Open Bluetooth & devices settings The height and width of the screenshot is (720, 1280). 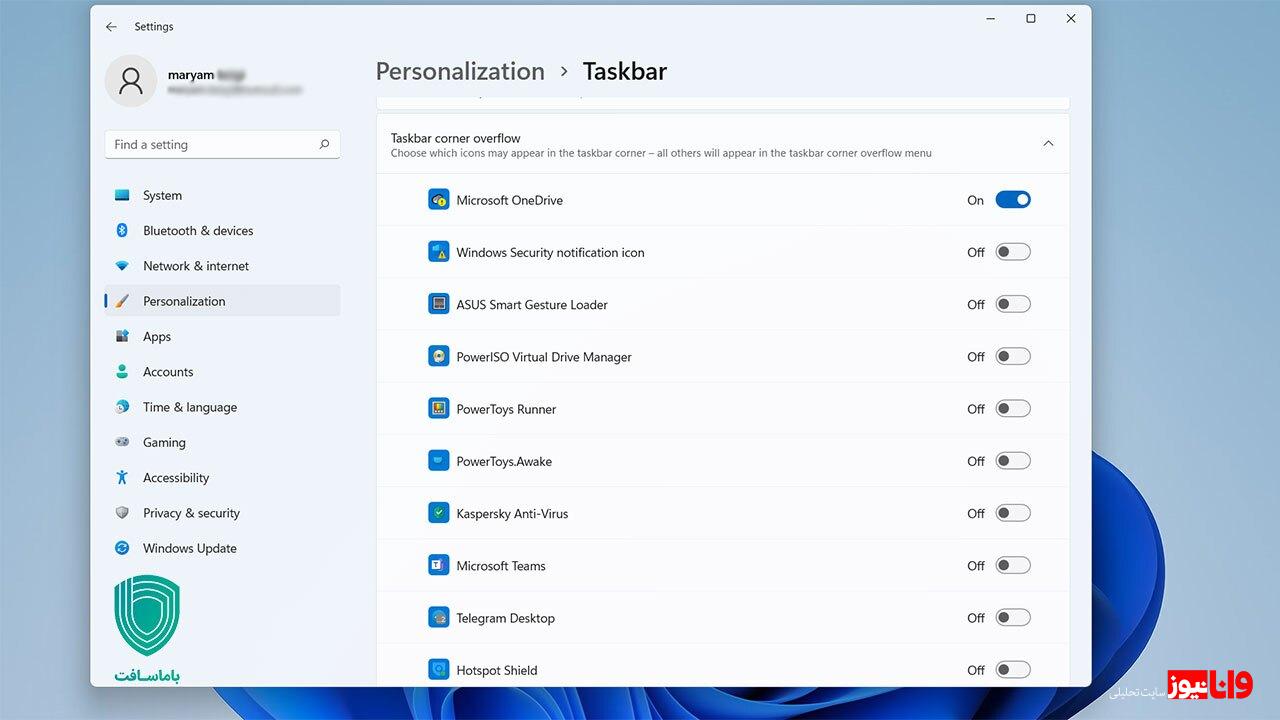[198, 231]
